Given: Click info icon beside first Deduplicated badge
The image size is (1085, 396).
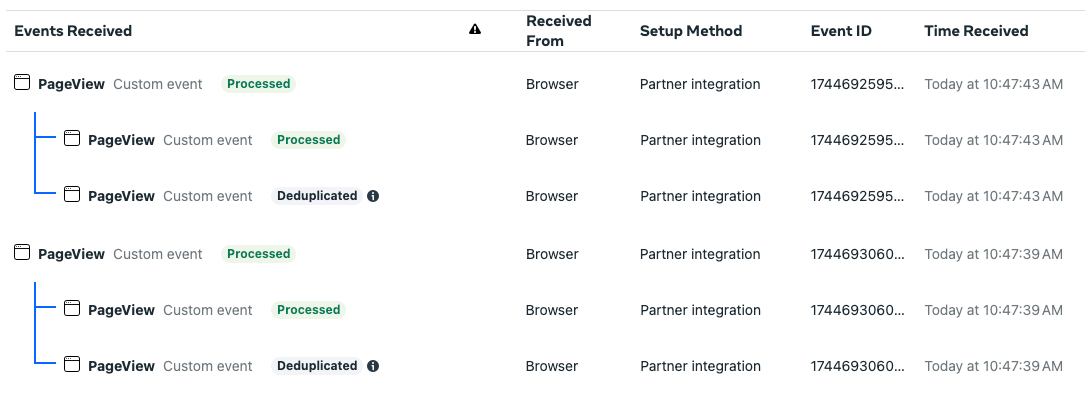Looking at the screenshot, I should pyautogui.click(x=373, y=196).
